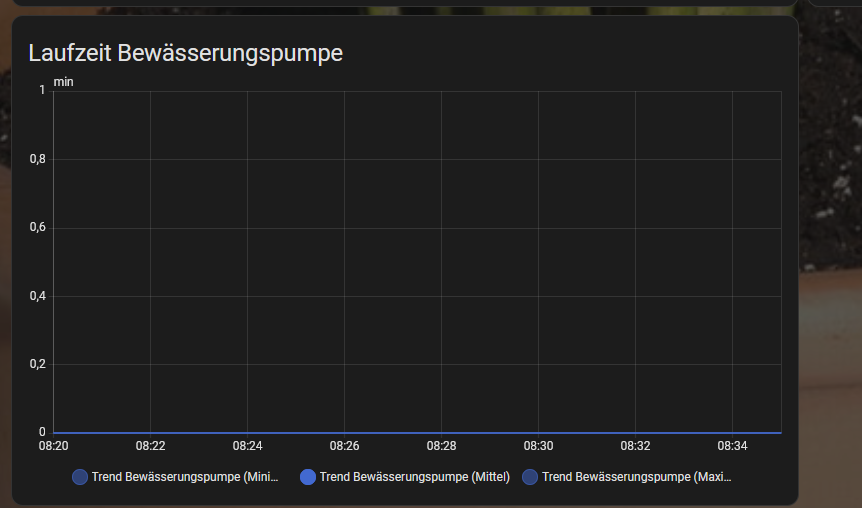The image size is (862, 508).
Task: Select the 08:28 time axis label
Action: [x=441, y=445]
